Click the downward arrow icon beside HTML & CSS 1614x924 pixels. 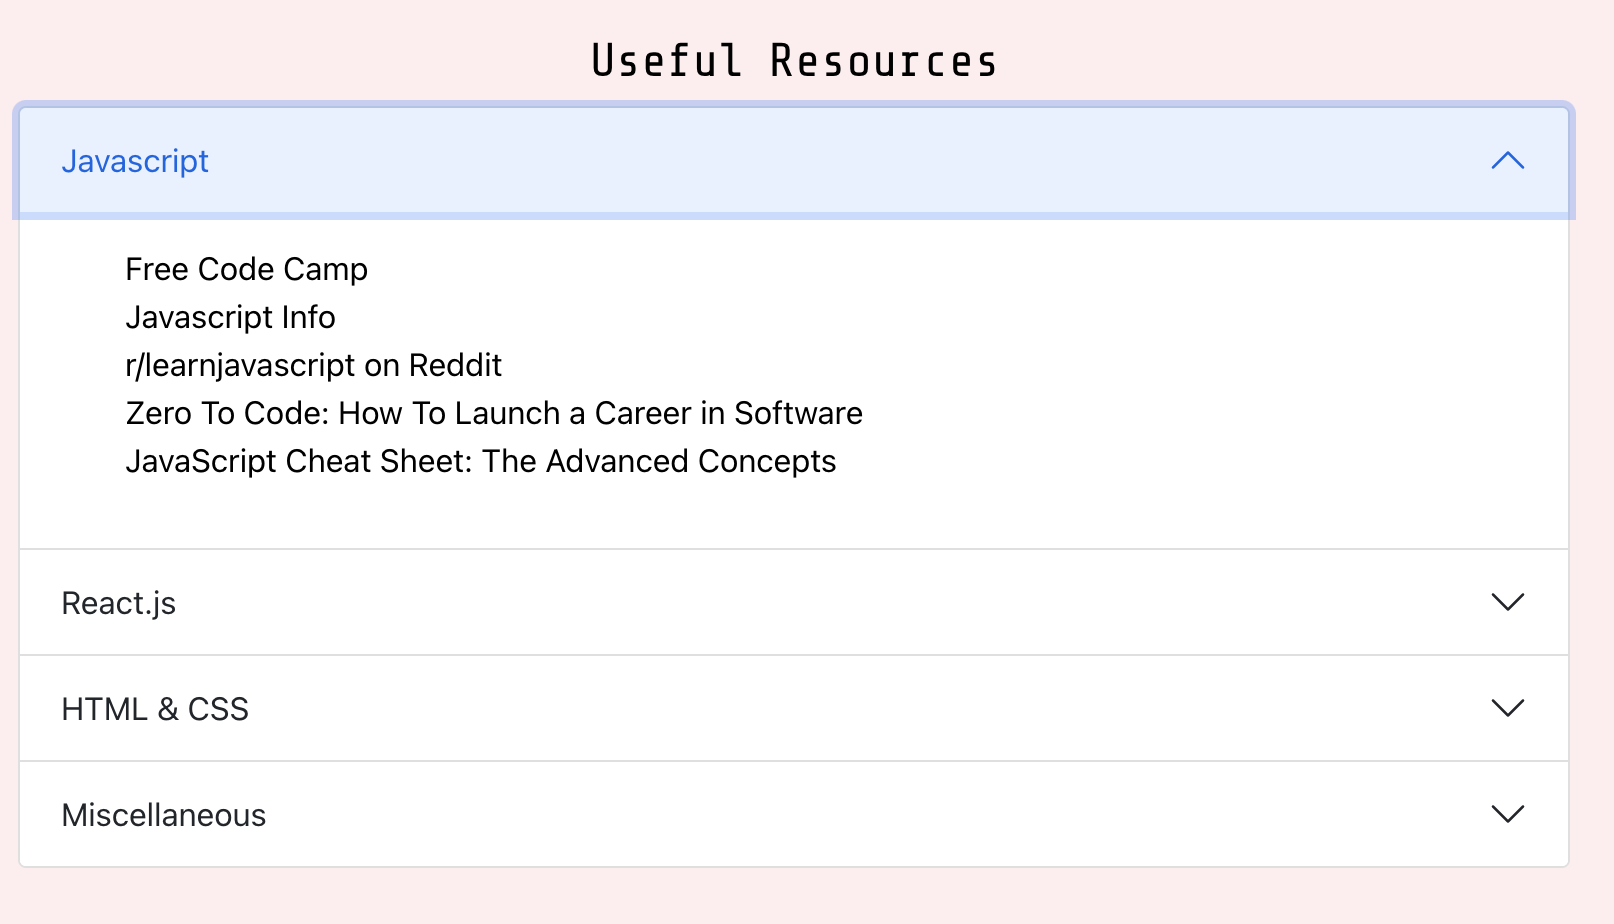[1508, 709]
